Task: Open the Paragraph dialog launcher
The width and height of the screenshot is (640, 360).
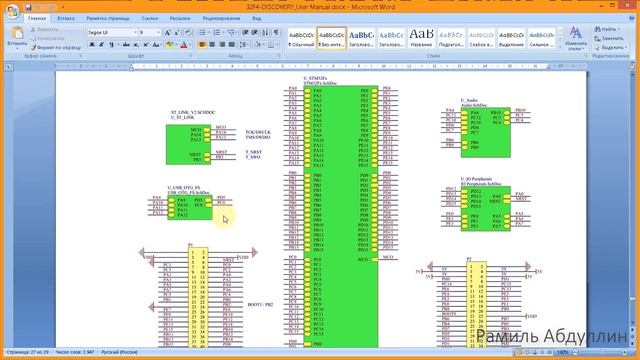Action: (279, 56)
